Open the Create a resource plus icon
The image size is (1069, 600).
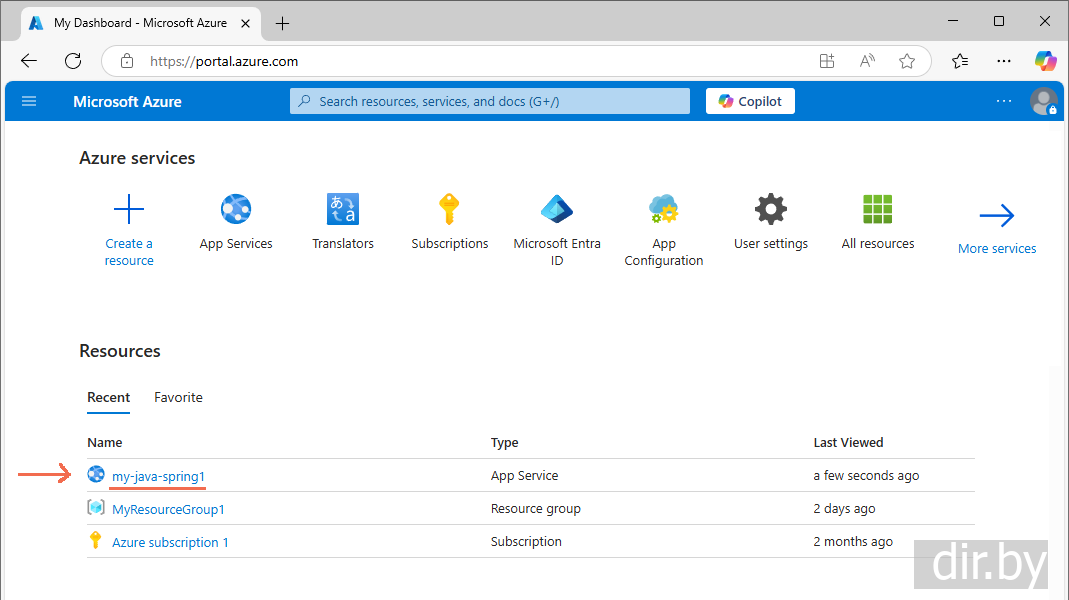pyautogui.click(x=129, y=210)
